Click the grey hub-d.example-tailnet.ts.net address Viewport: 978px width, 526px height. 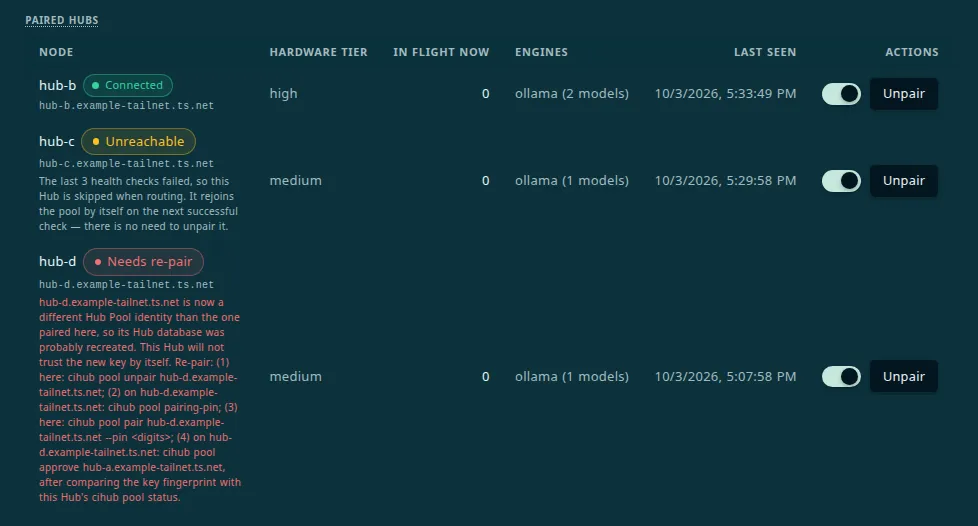(x=127, y=285)
